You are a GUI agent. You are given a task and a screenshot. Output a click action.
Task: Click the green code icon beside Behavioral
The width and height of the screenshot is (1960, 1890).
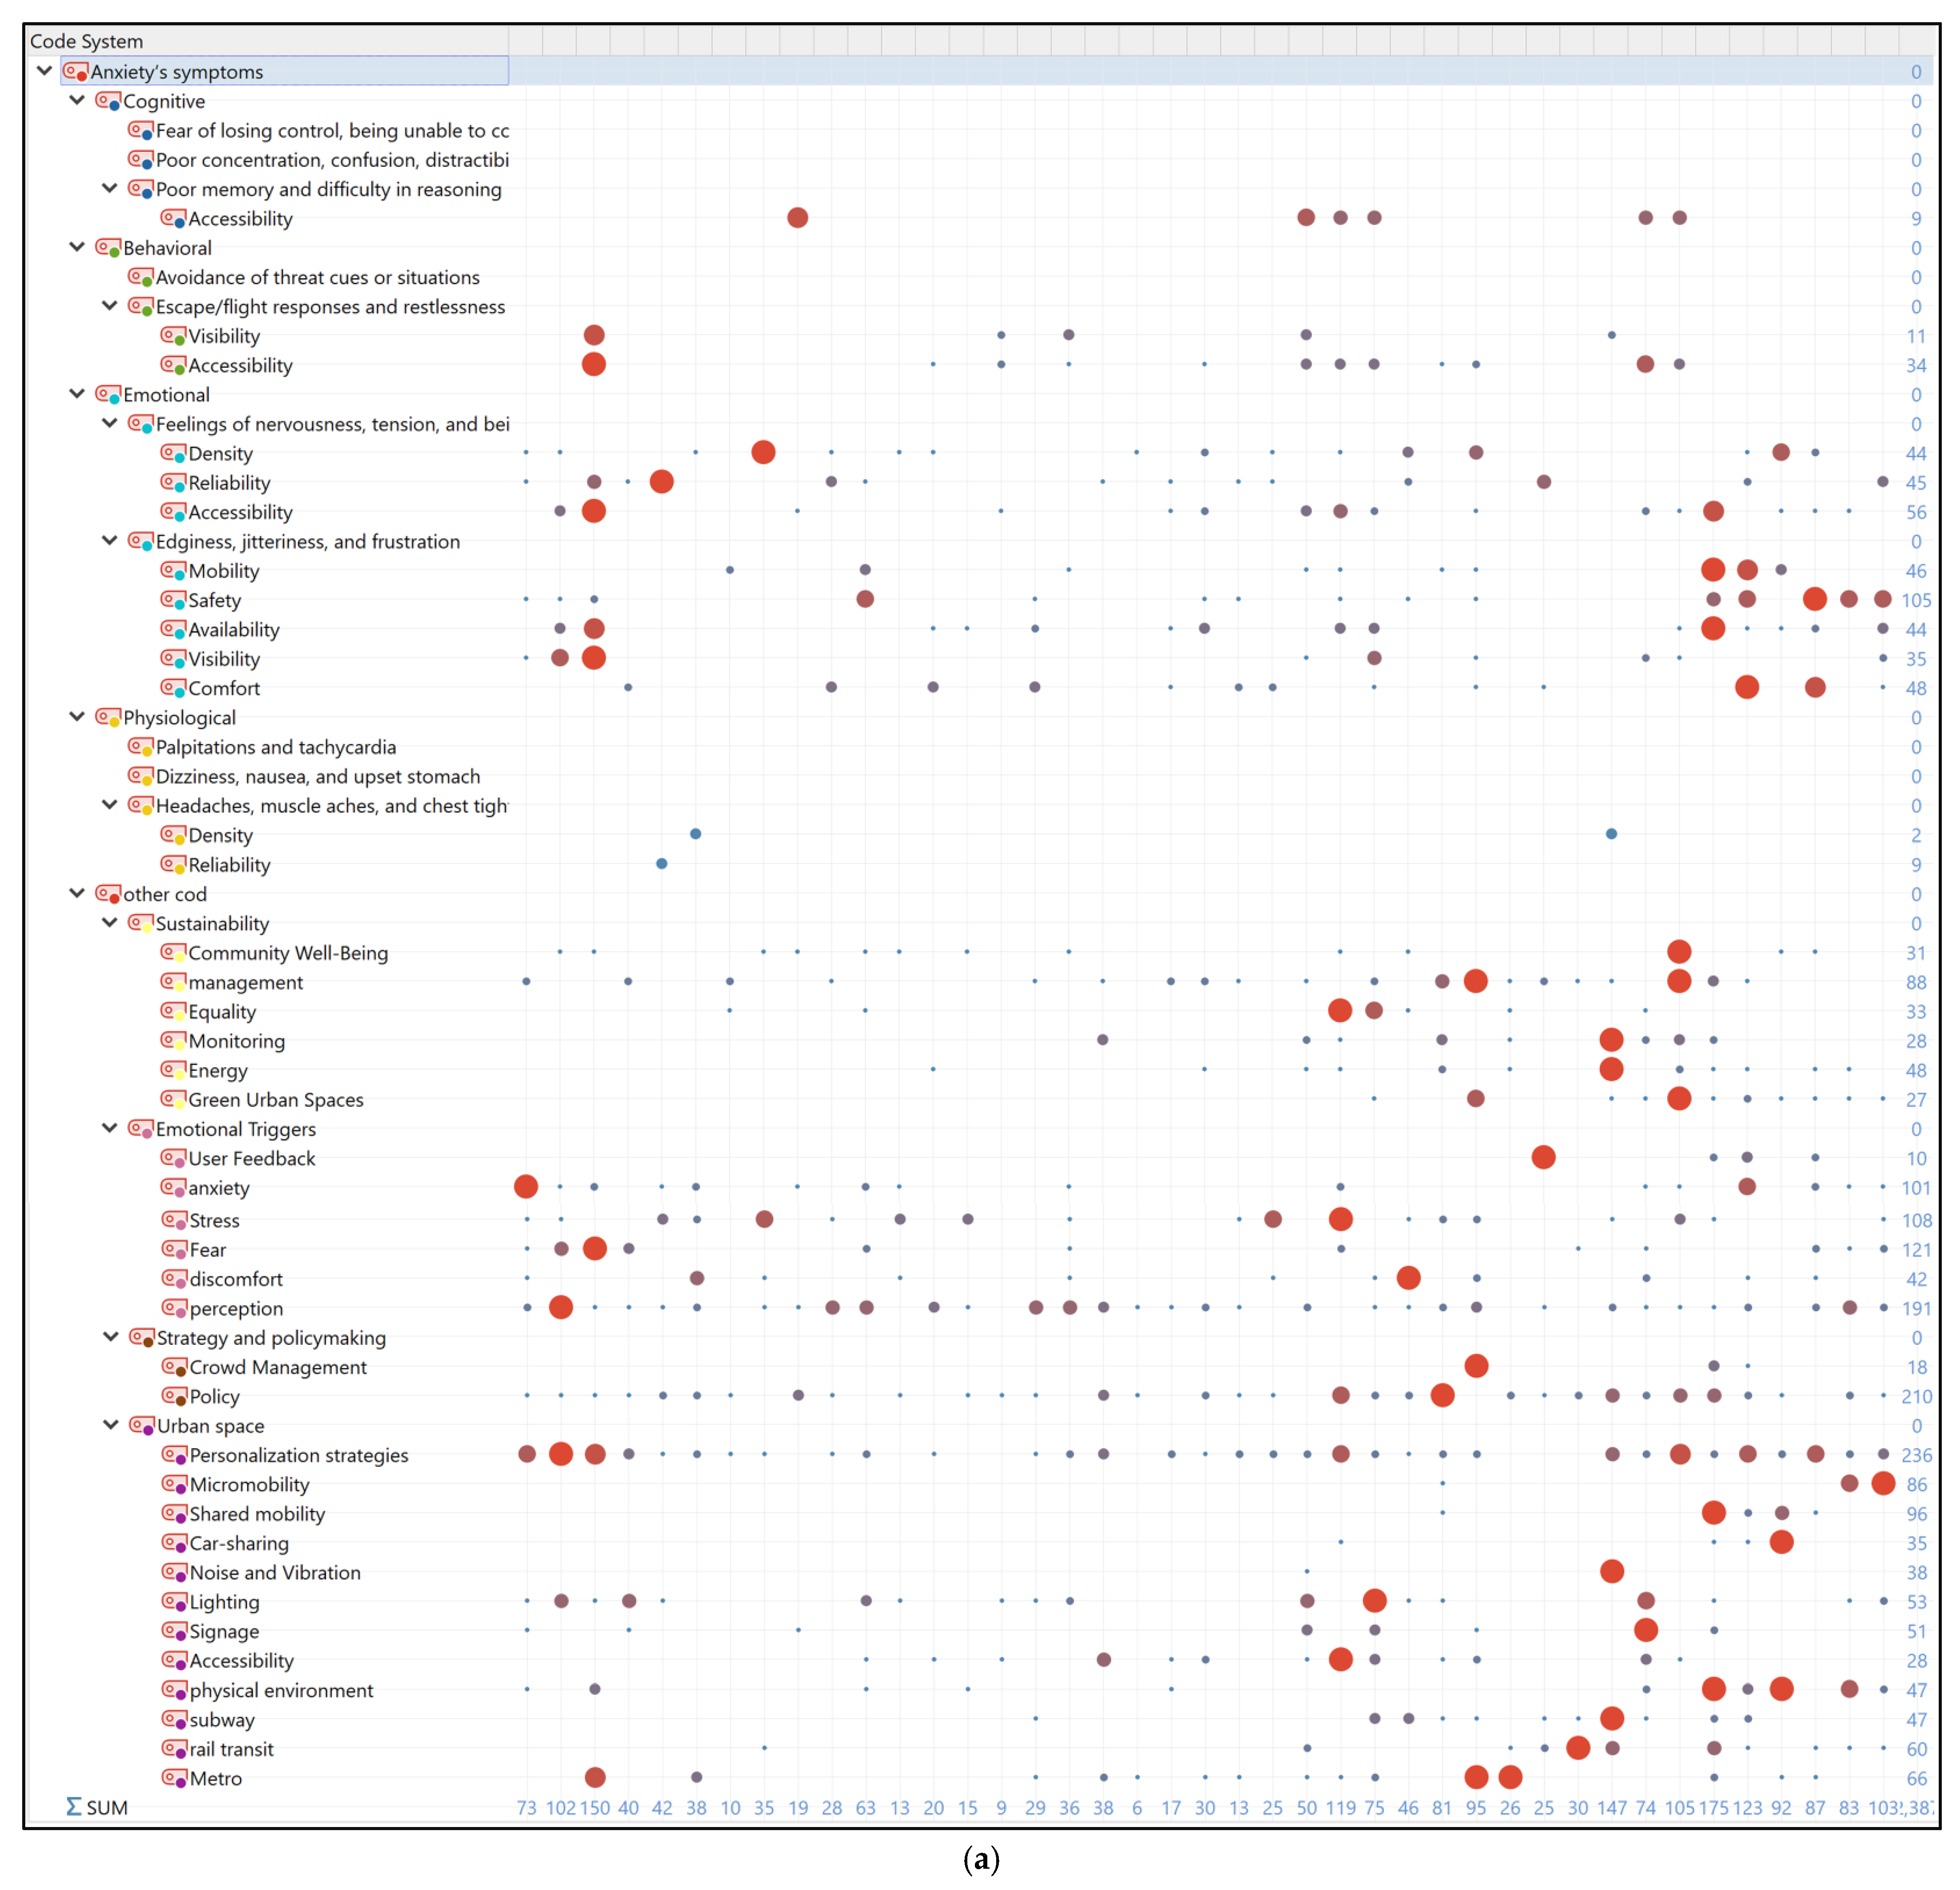click(x=108, y=247)
